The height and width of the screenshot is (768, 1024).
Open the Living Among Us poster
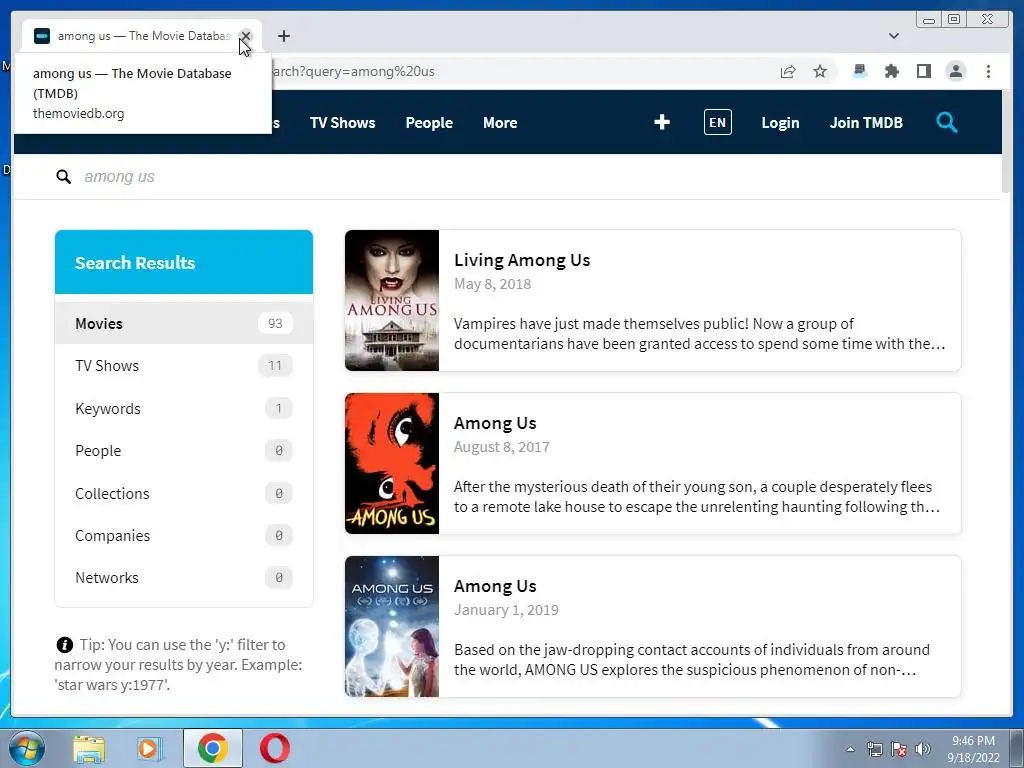[392, 300]
